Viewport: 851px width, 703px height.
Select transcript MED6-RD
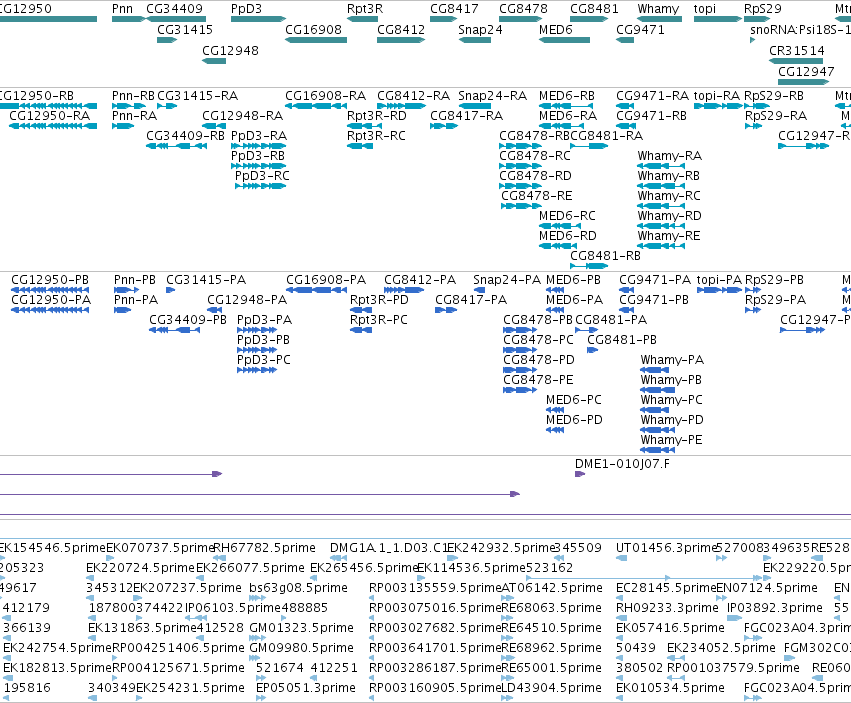(567, 236)
